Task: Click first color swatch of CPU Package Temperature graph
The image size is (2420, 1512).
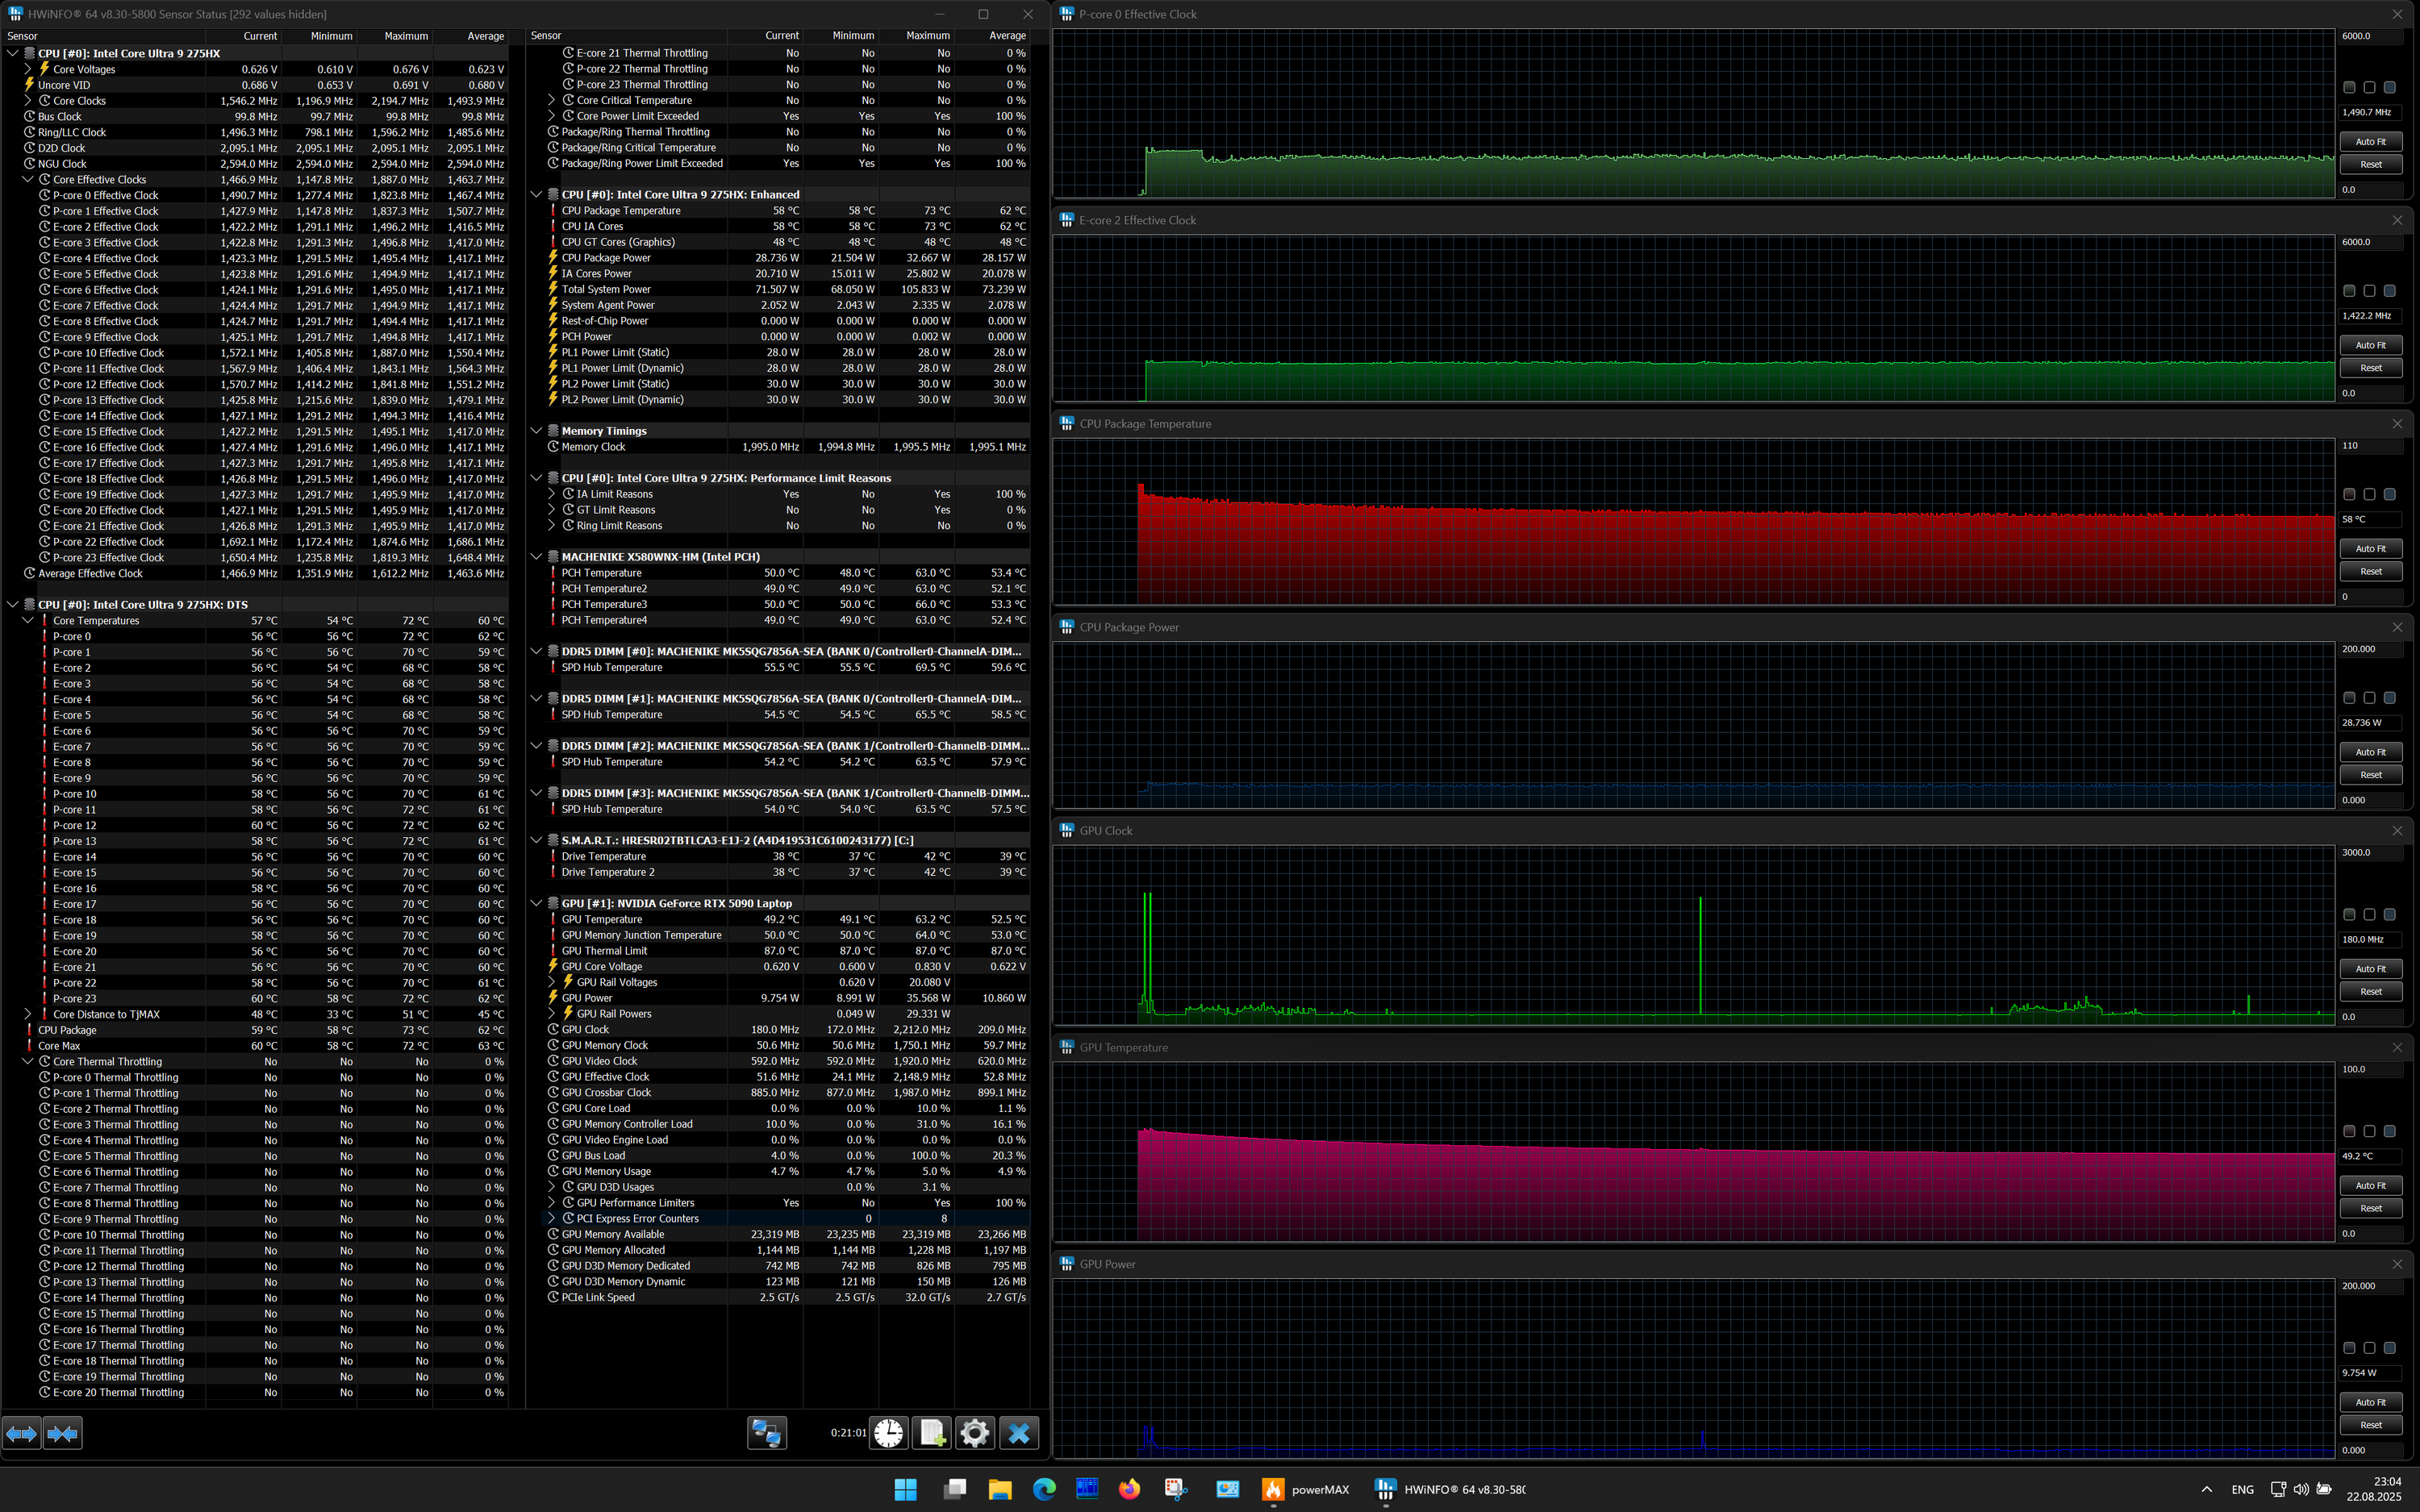Action: 2349,494
